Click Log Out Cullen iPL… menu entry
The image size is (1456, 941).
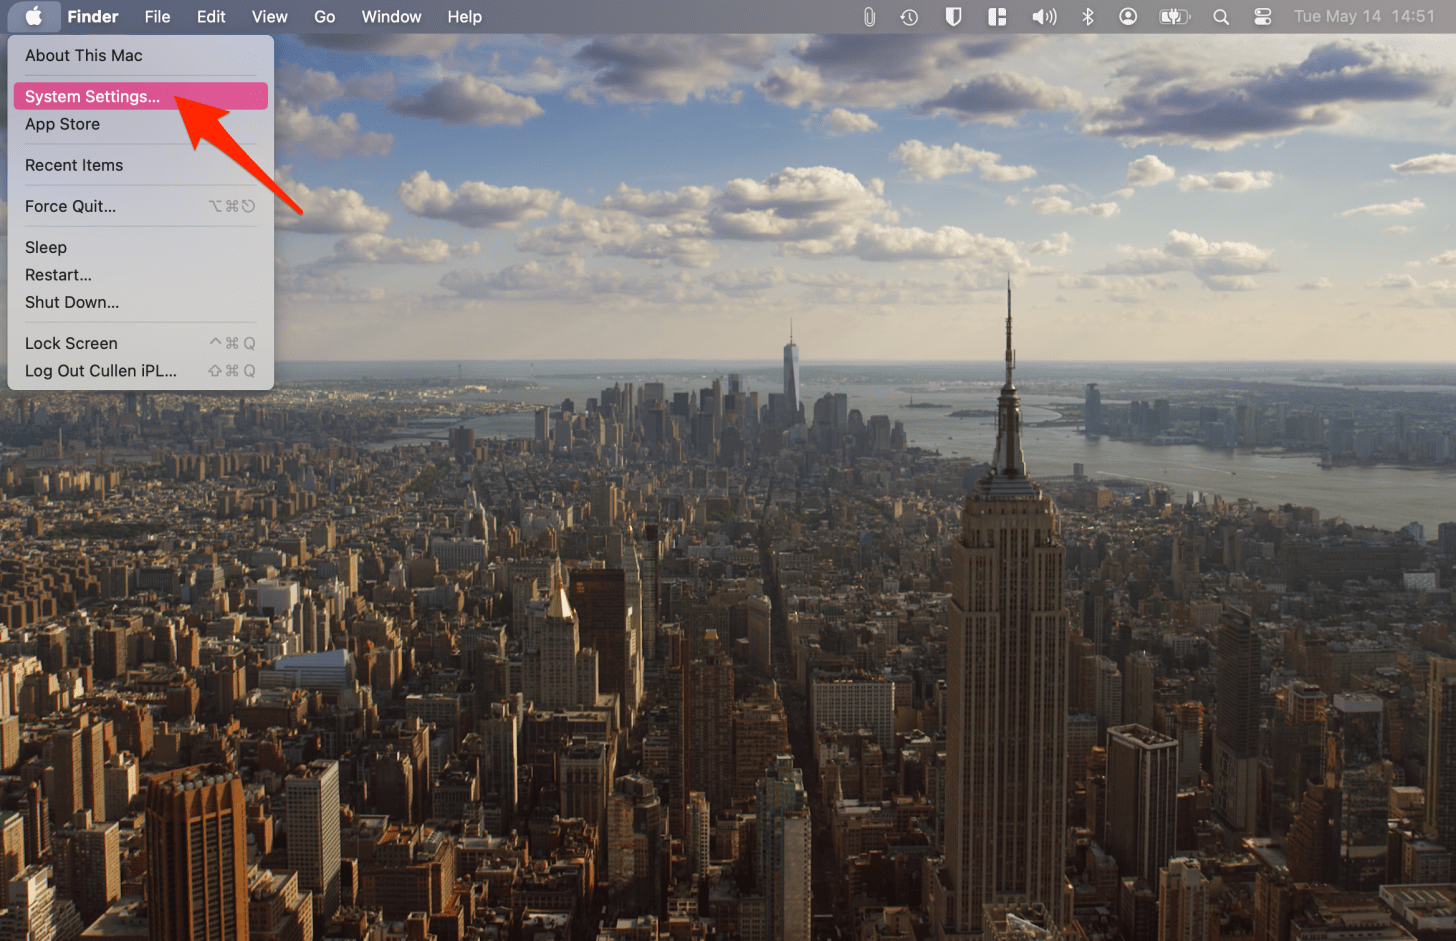(x=101, y=371)
